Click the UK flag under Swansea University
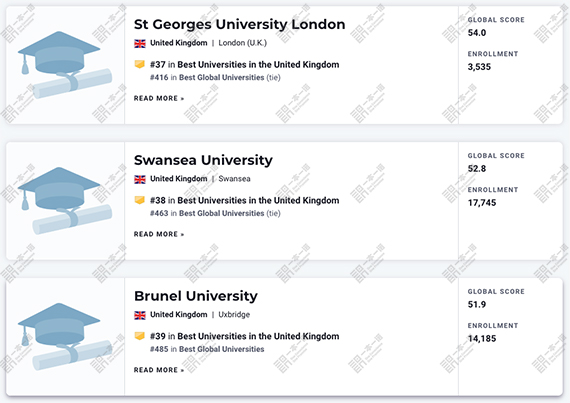Viewport: 570px width, 403px height. tap(140, 179)
